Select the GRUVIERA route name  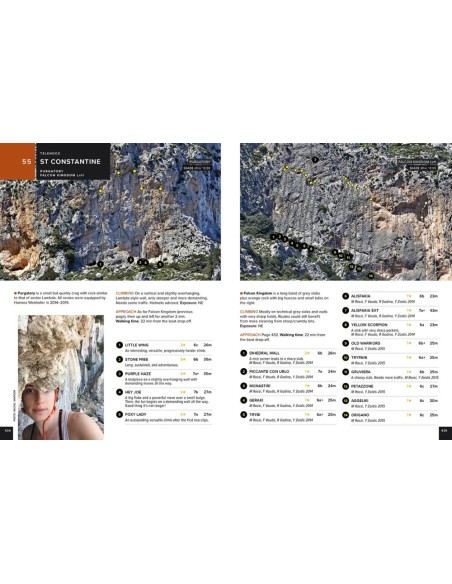361,372
